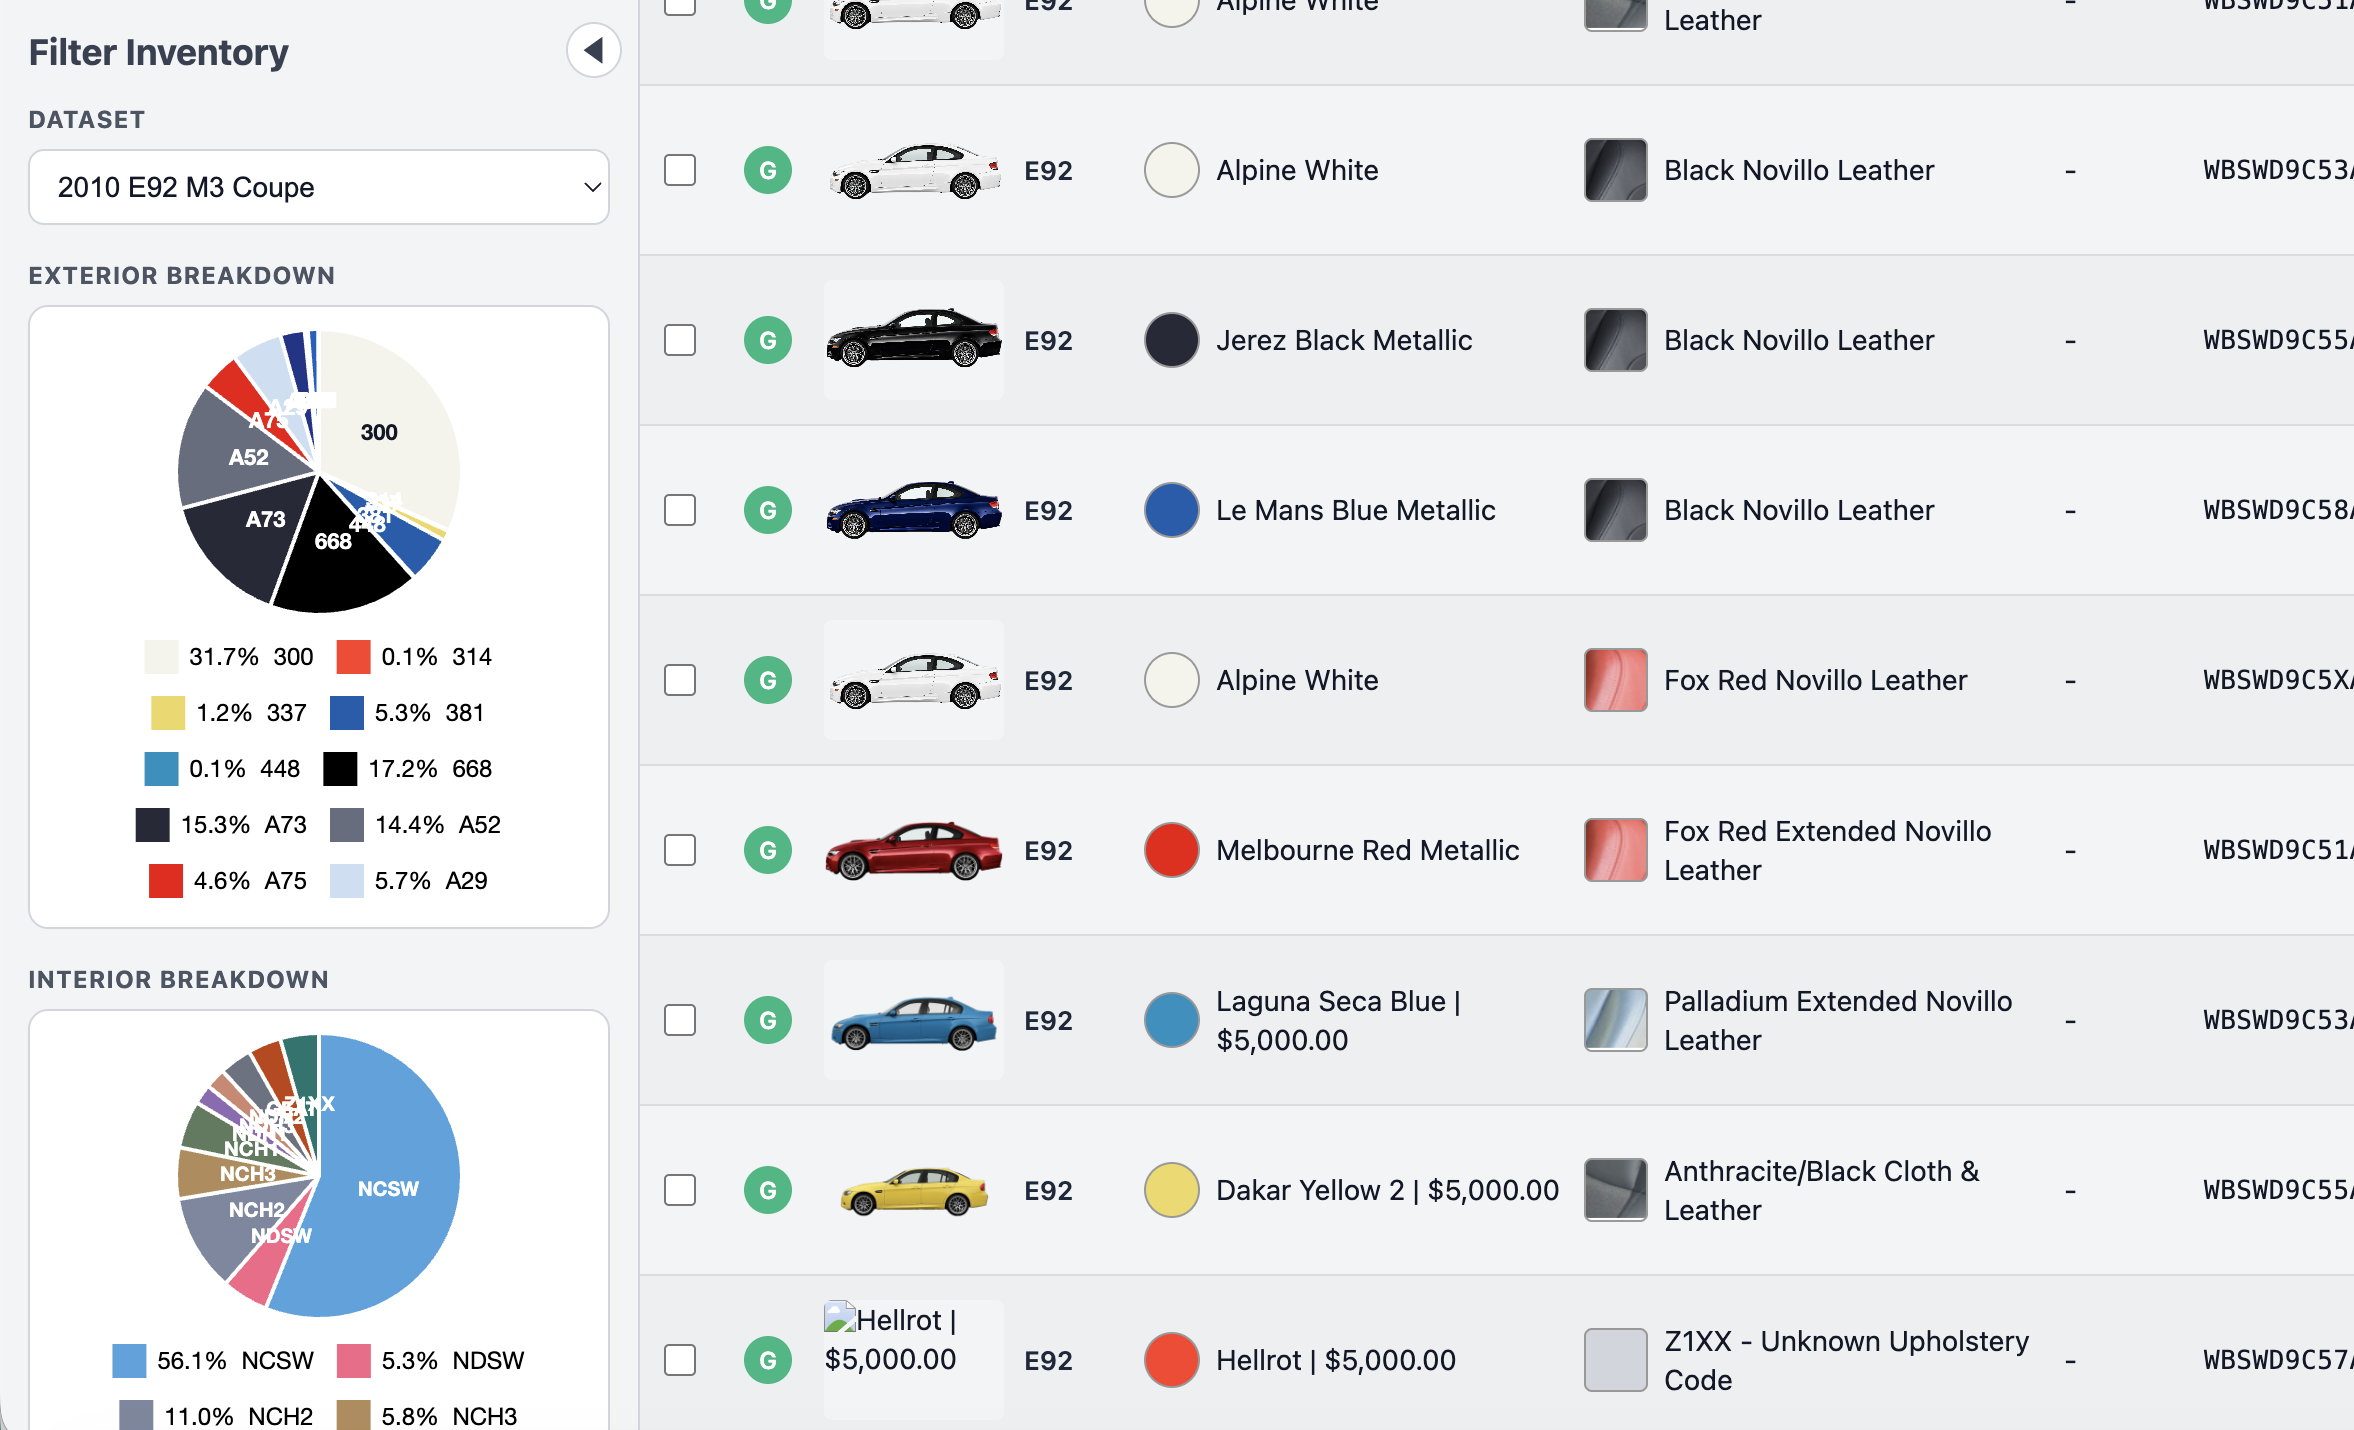This screenshot has height=1430, width=2354.
Task: Click the G badge for Alpine White with Fox Red Leather
Action: pyautogui.click(x=768, y=680)
